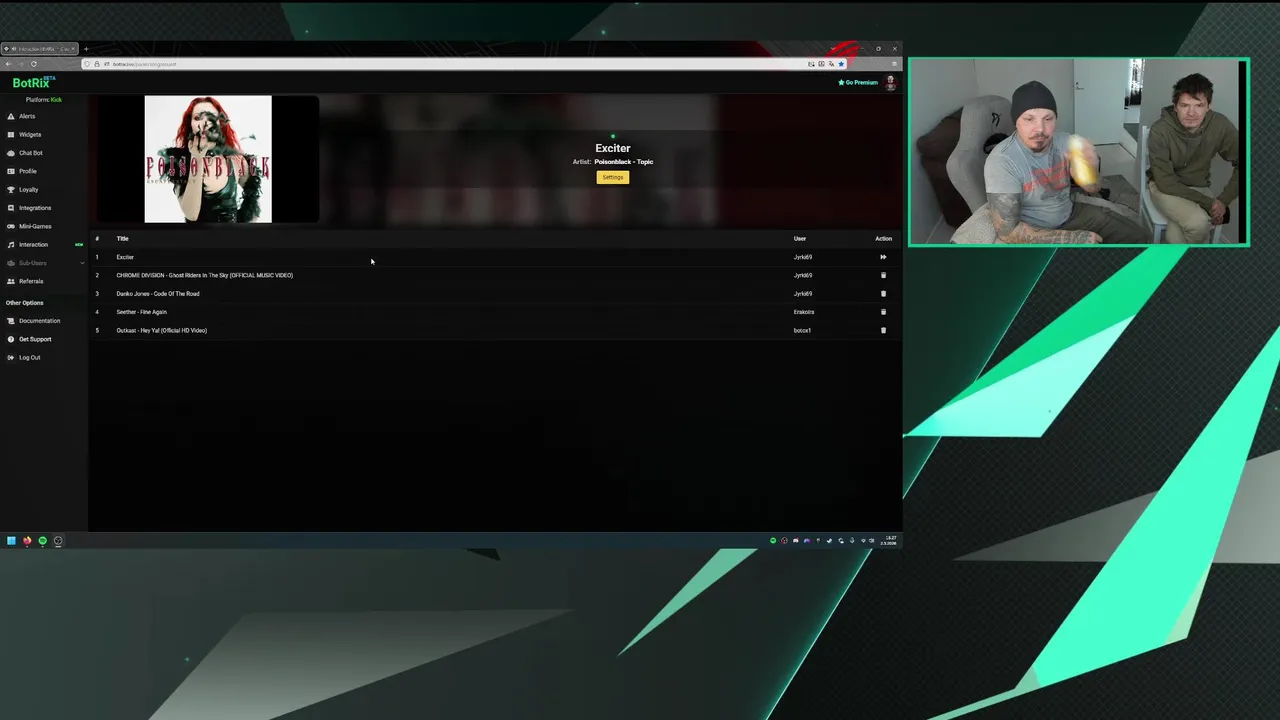Open Firefox from the taskbar
Viewport: 1280px width, 720px height.
pyautogui.click(x=27, y=541)
